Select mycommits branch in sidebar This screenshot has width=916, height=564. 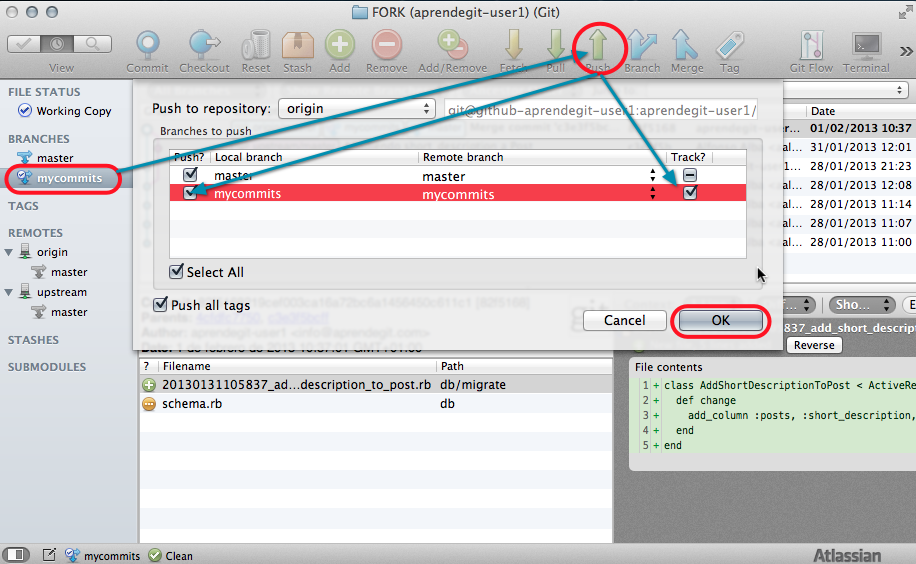pyautogui.click(x=69, y=178)
